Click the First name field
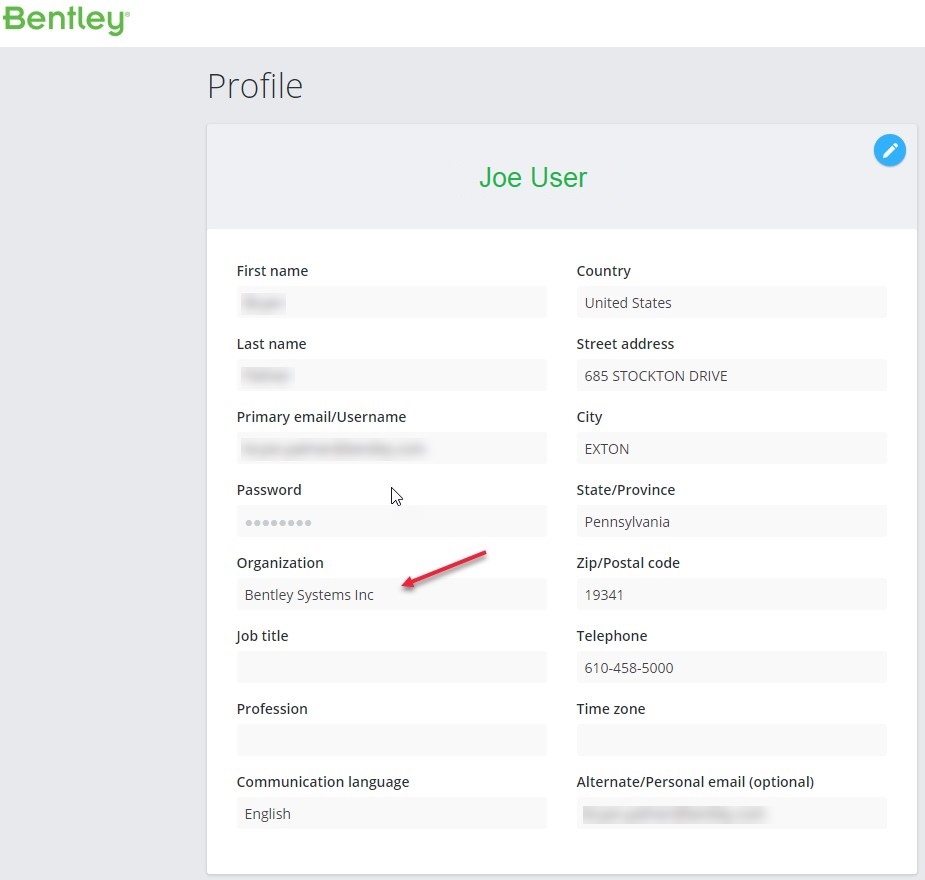The height and width of the screenshot is (880, 925). pos(391,302)
